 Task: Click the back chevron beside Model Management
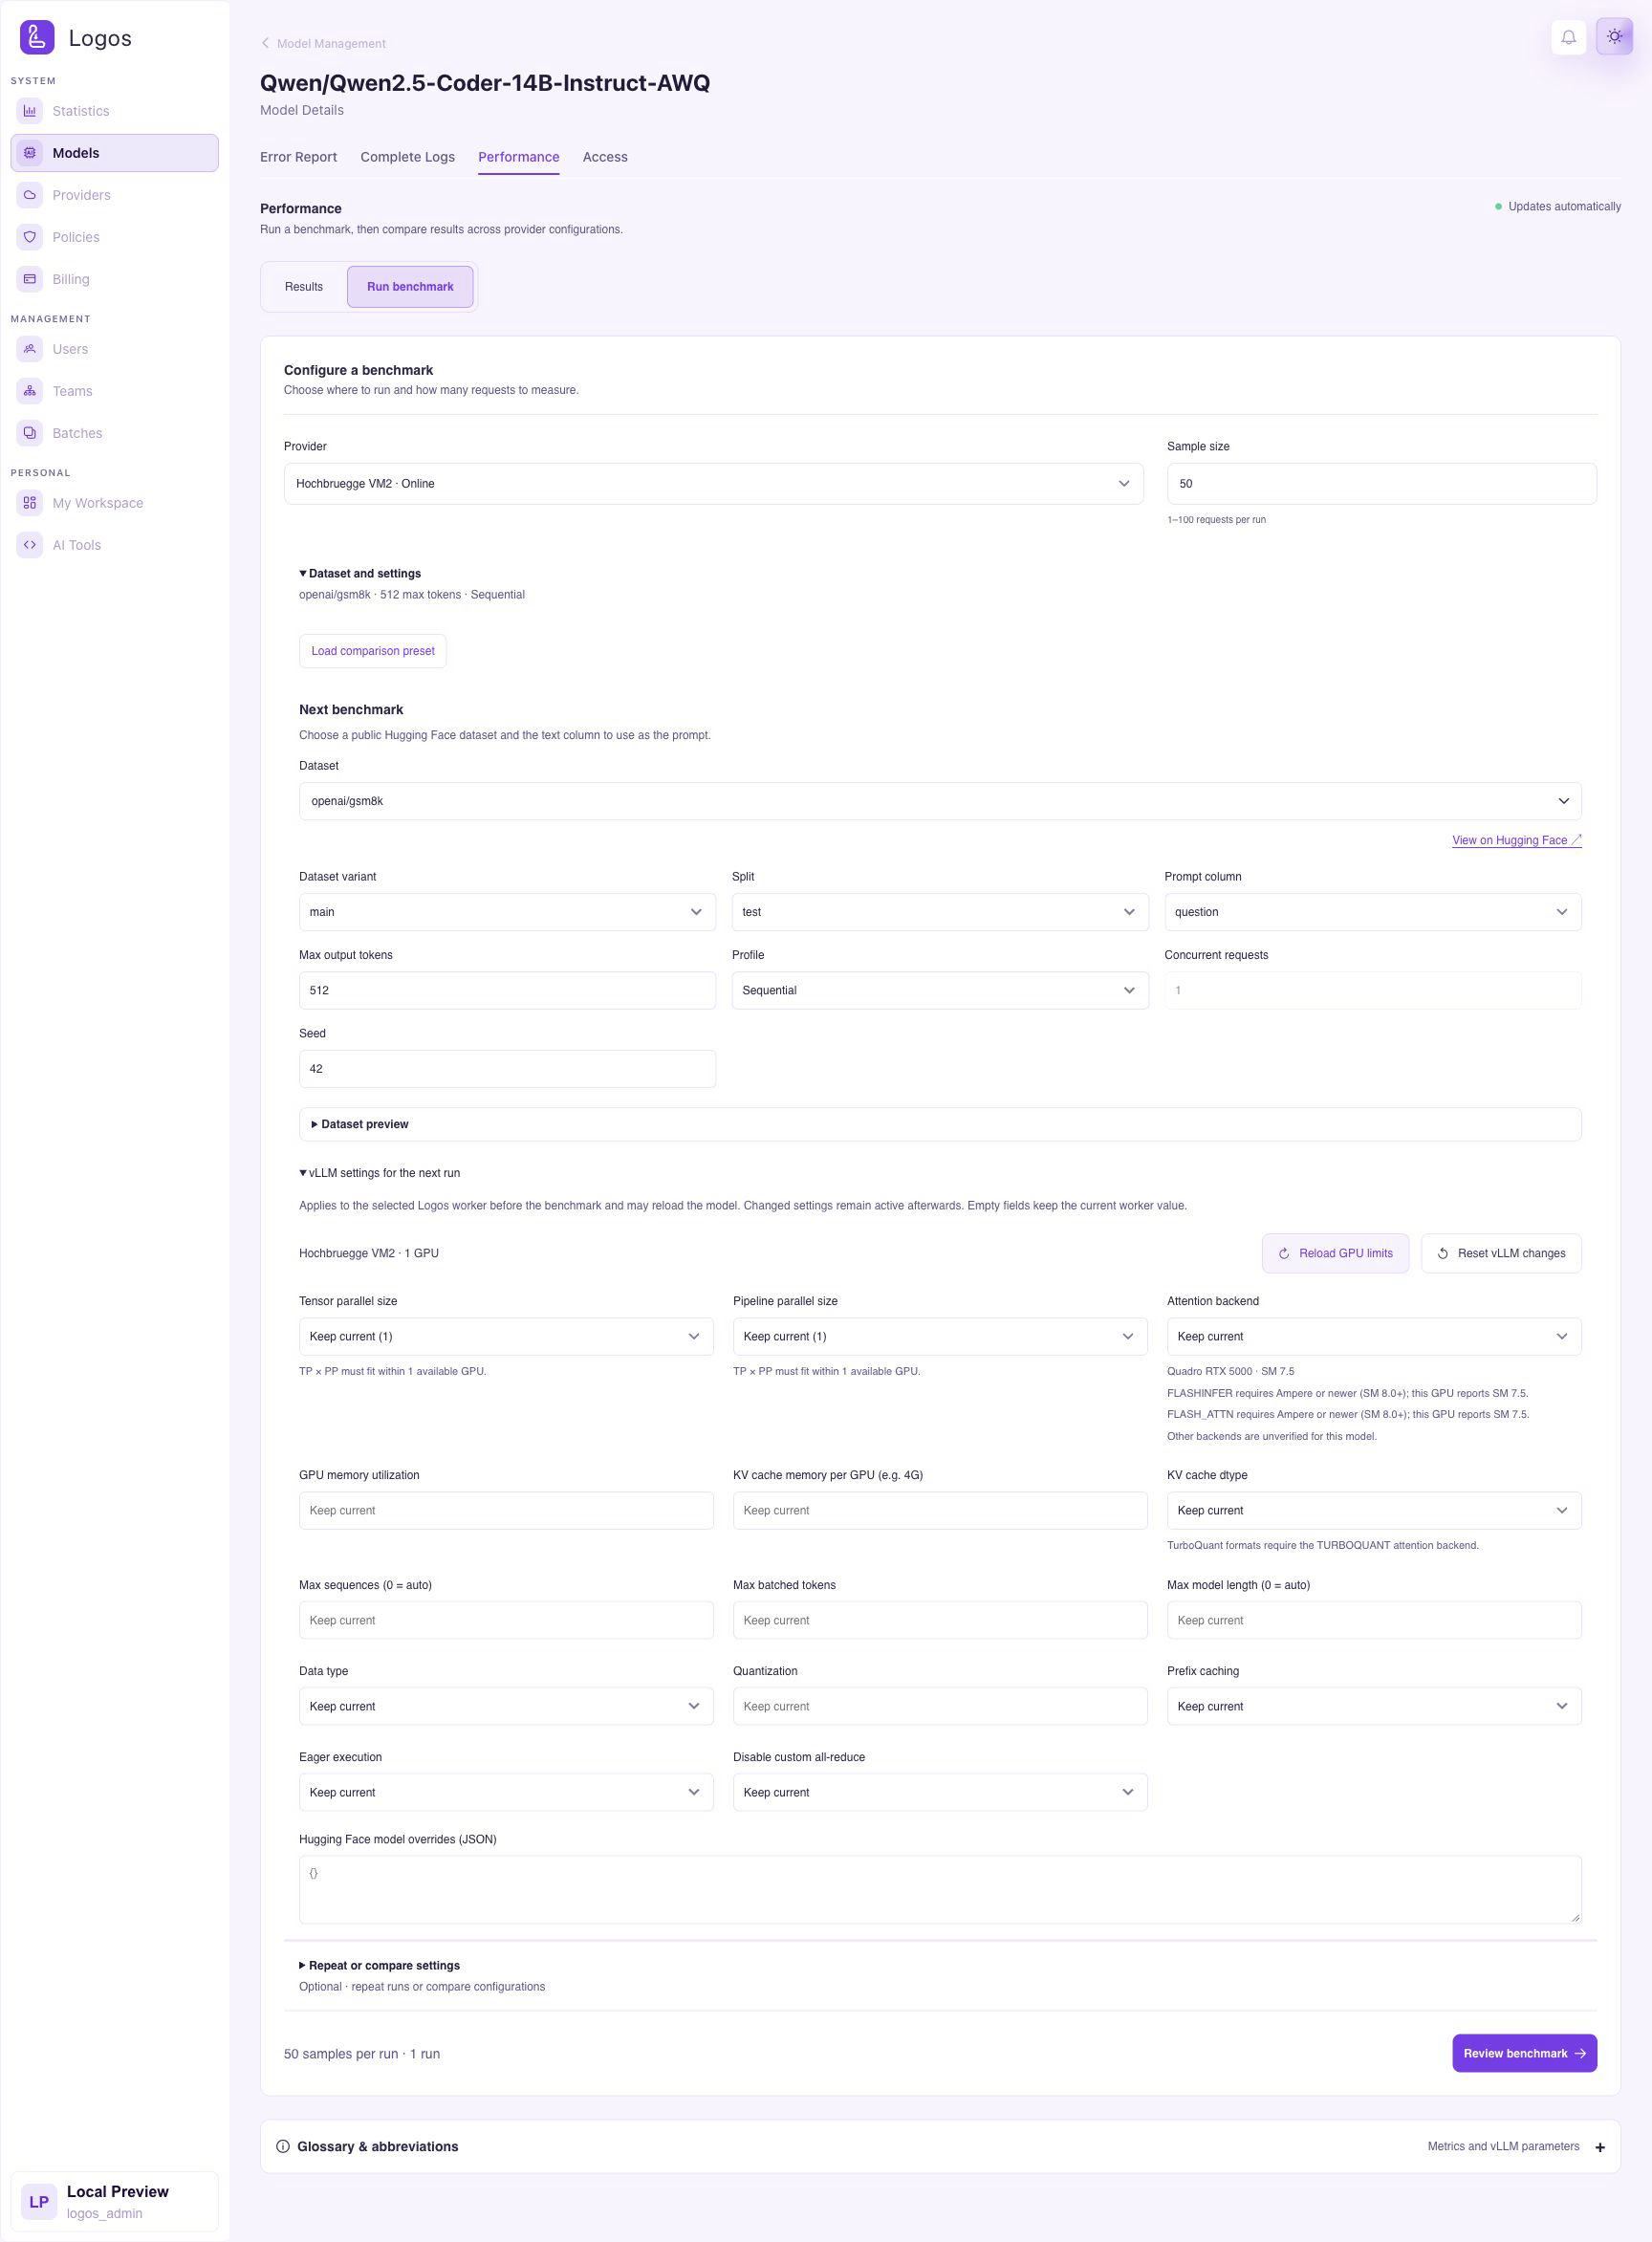(x=265, y=43)
